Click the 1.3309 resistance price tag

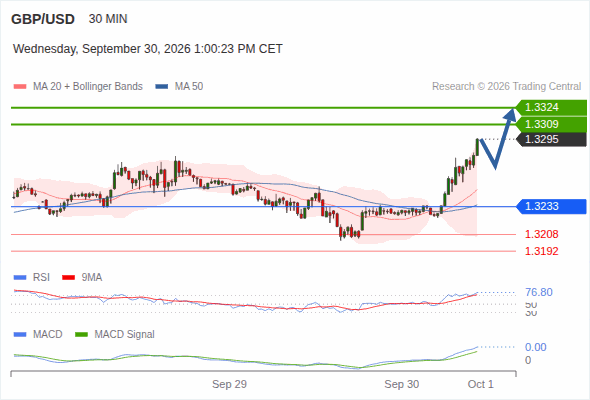[551, 124]
